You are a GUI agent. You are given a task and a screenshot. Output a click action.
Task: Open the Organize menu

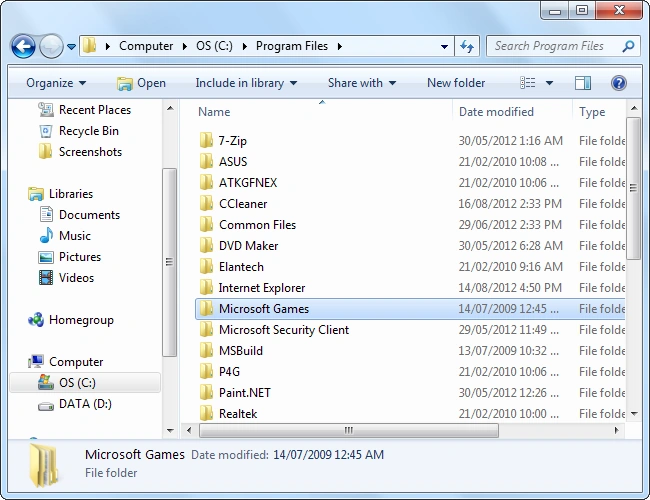[56, 83]
